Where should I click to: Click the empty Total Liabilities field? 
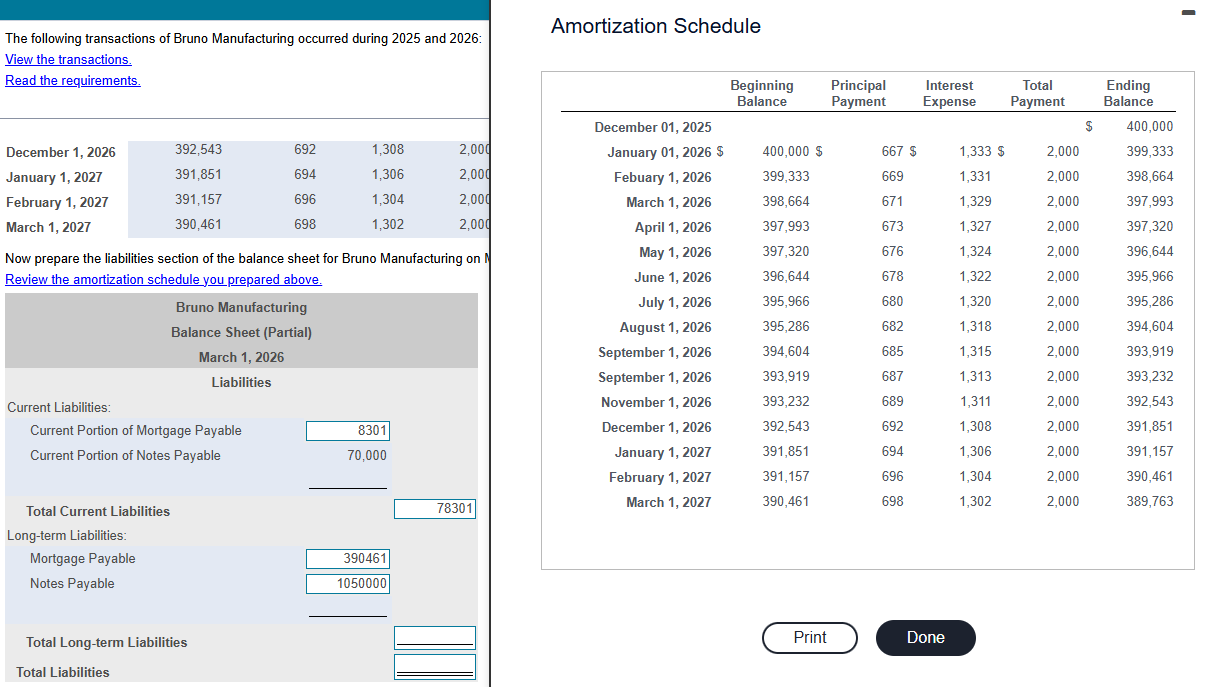(x=435, y=667)
